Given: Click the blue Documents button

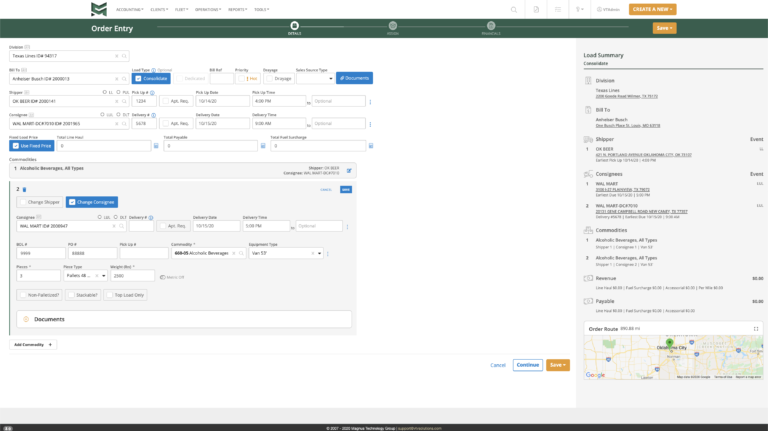Looking at the screenshot, I should coord(354,78).
